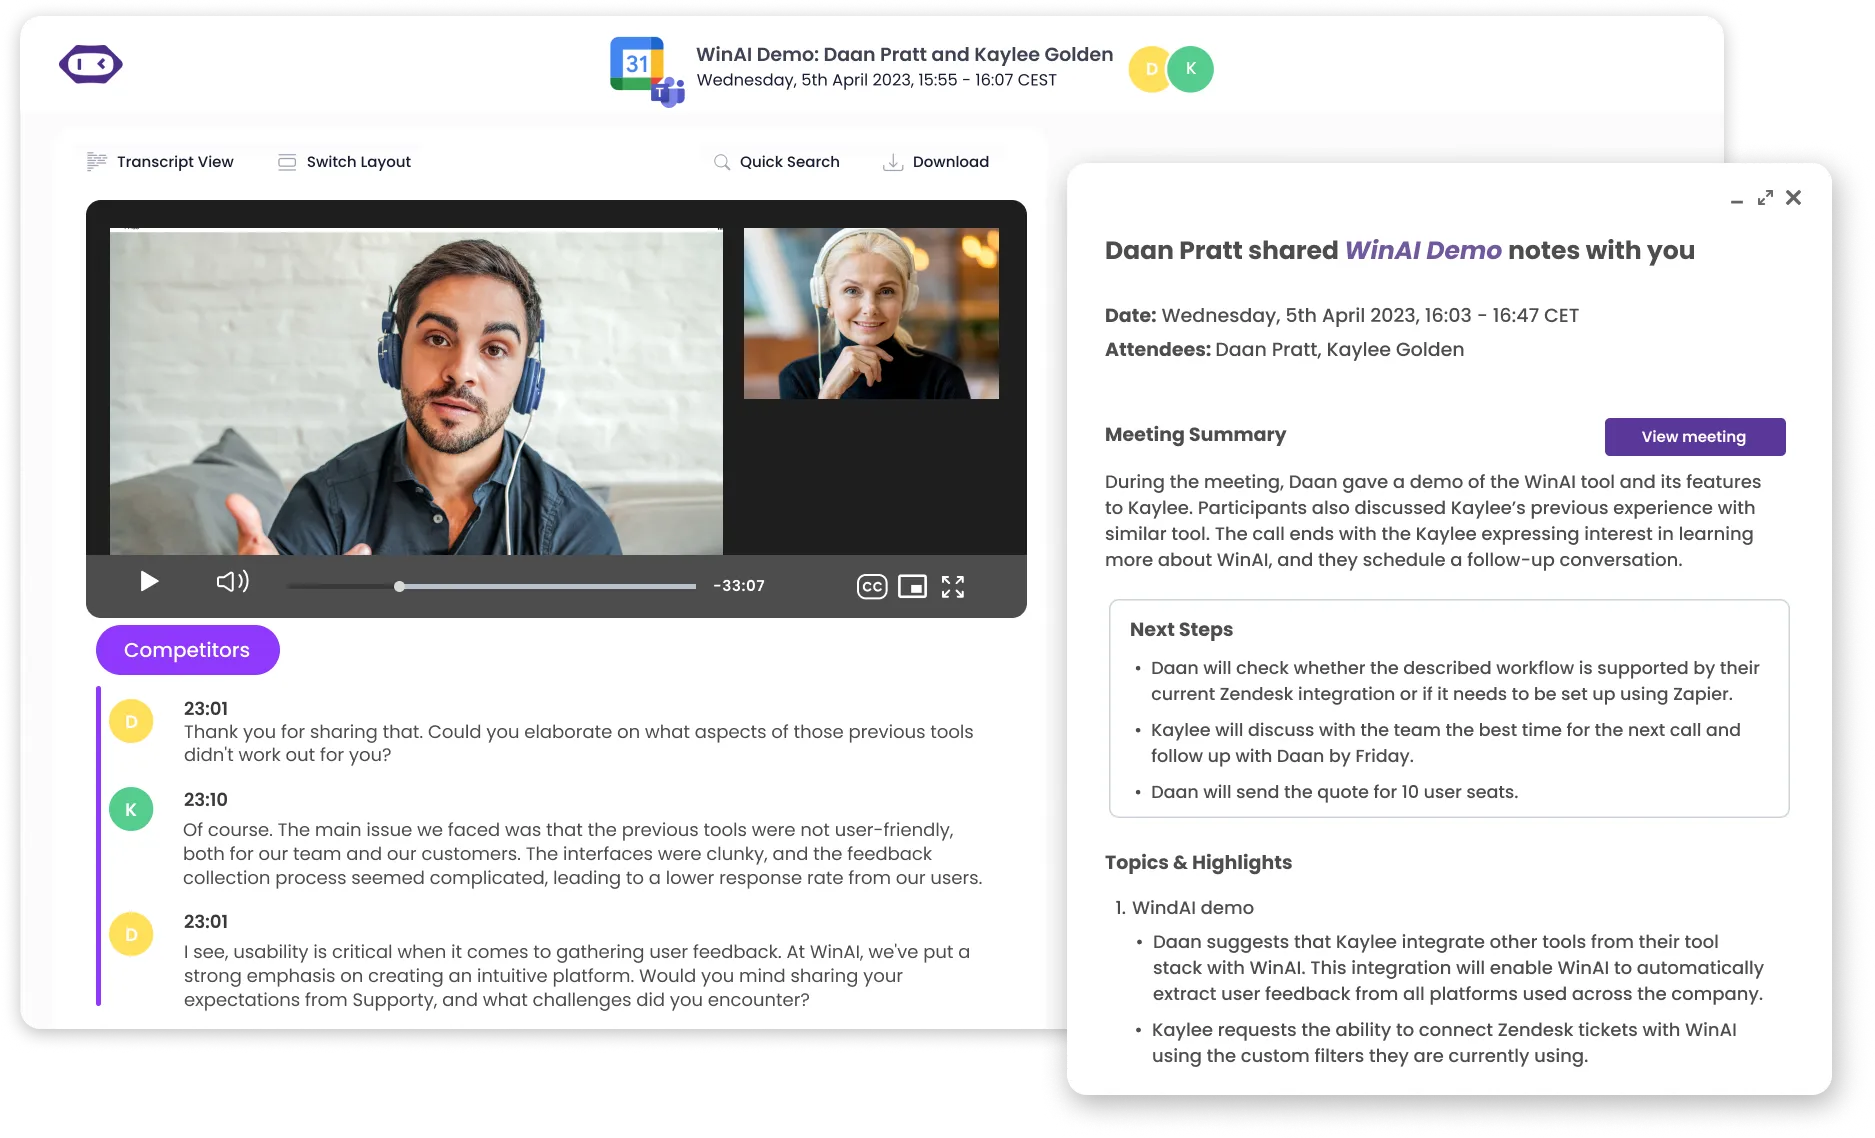This screenshot has height=1138, width=1875.
Task: Select Daan's main video feed
Action: coord(416,391)
